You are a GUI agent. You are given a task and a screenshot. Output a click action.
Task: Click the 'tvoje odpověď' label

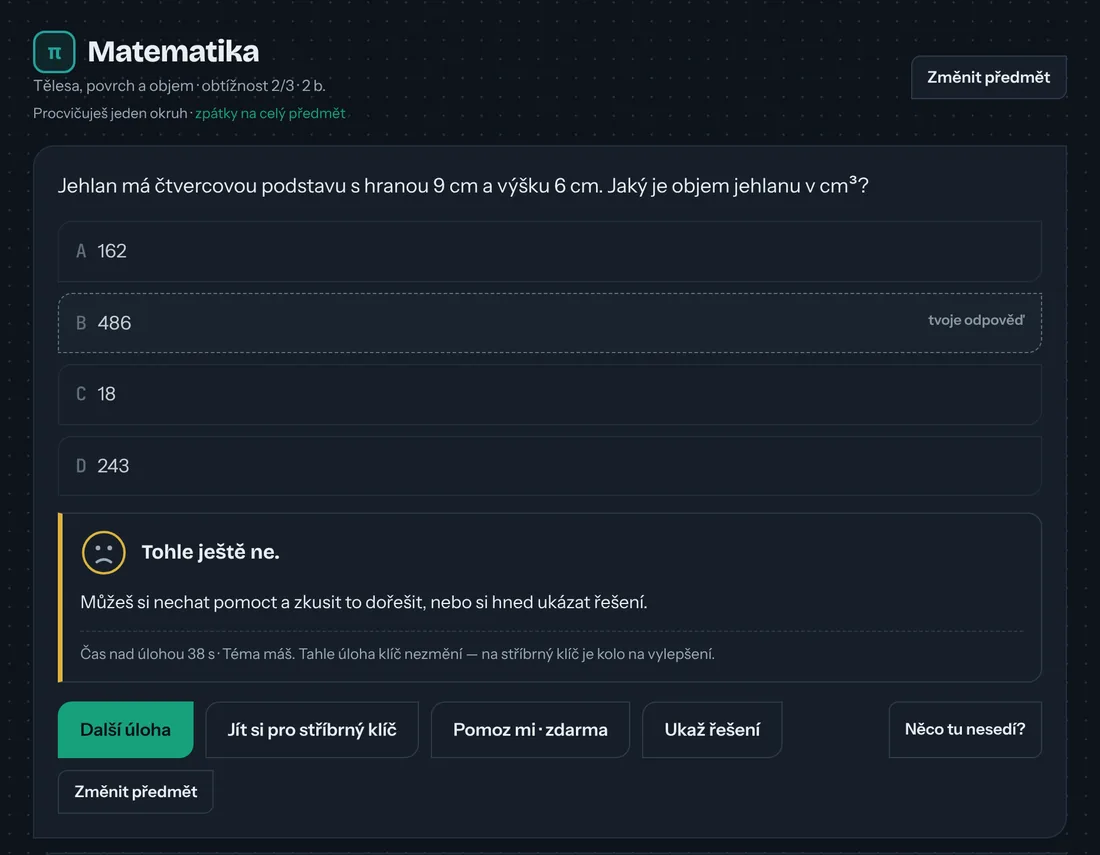pos(976,320)
